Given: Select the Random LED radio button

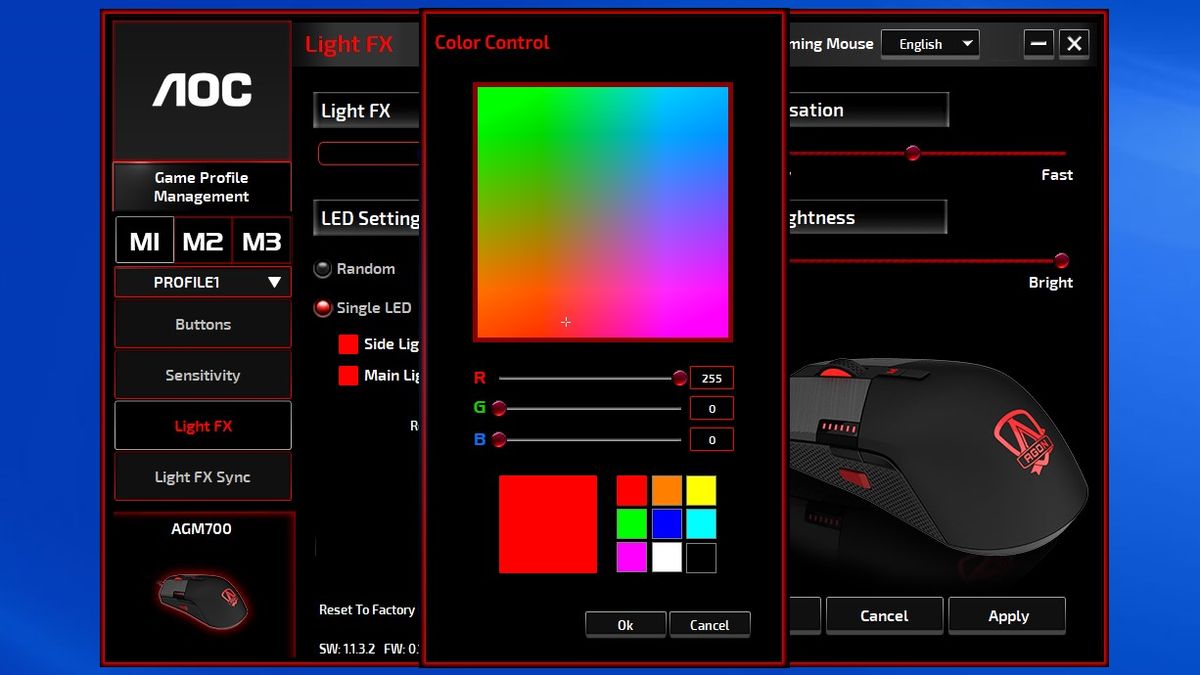Looking at the screenshot, I should [x=322, y=269].
